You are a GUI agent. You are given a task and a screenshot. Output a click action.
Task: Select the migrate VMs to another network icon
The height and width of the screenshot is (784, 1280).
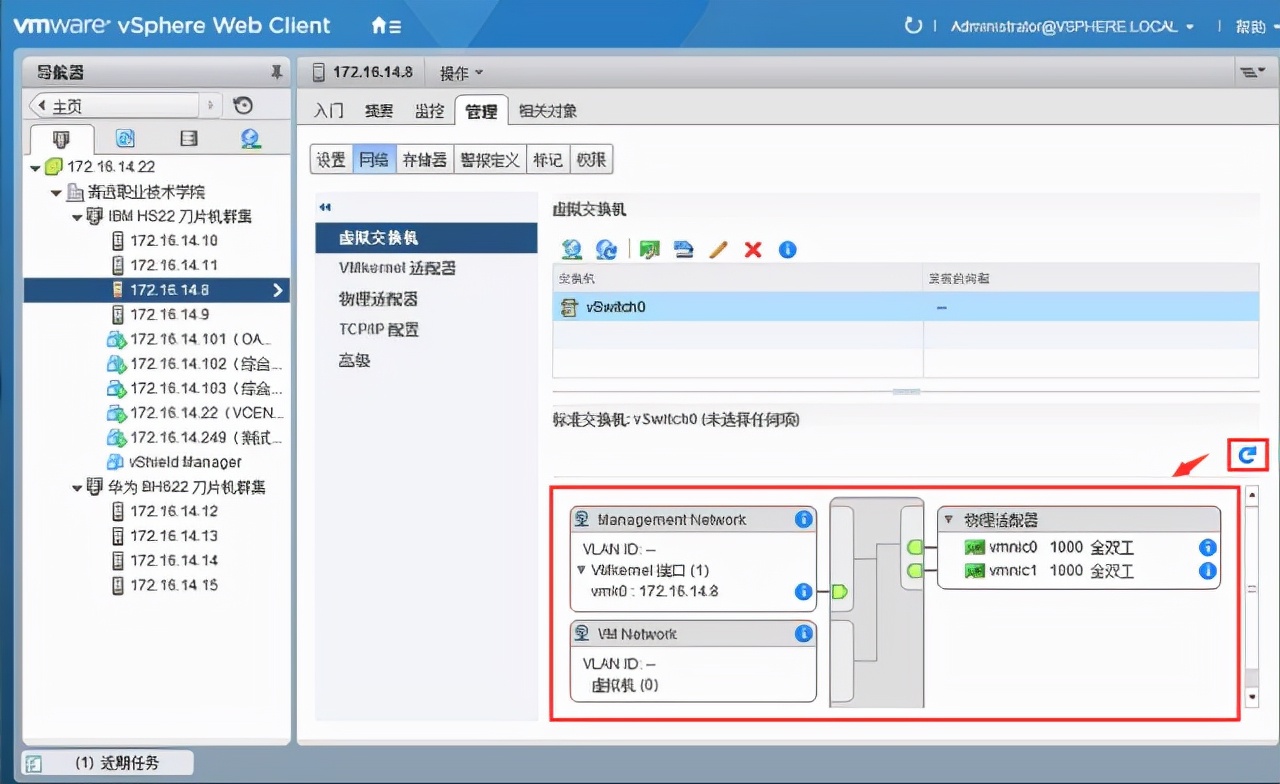point(649,249)
